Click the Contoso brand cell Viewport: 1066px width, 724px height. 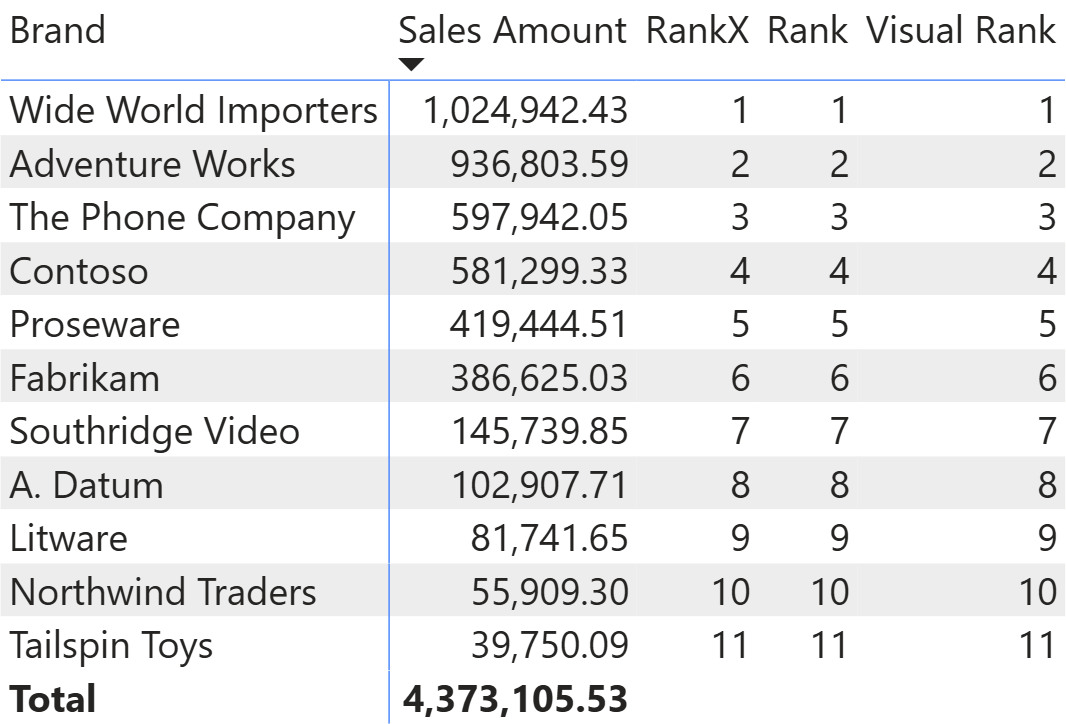(x=78, y=271)
